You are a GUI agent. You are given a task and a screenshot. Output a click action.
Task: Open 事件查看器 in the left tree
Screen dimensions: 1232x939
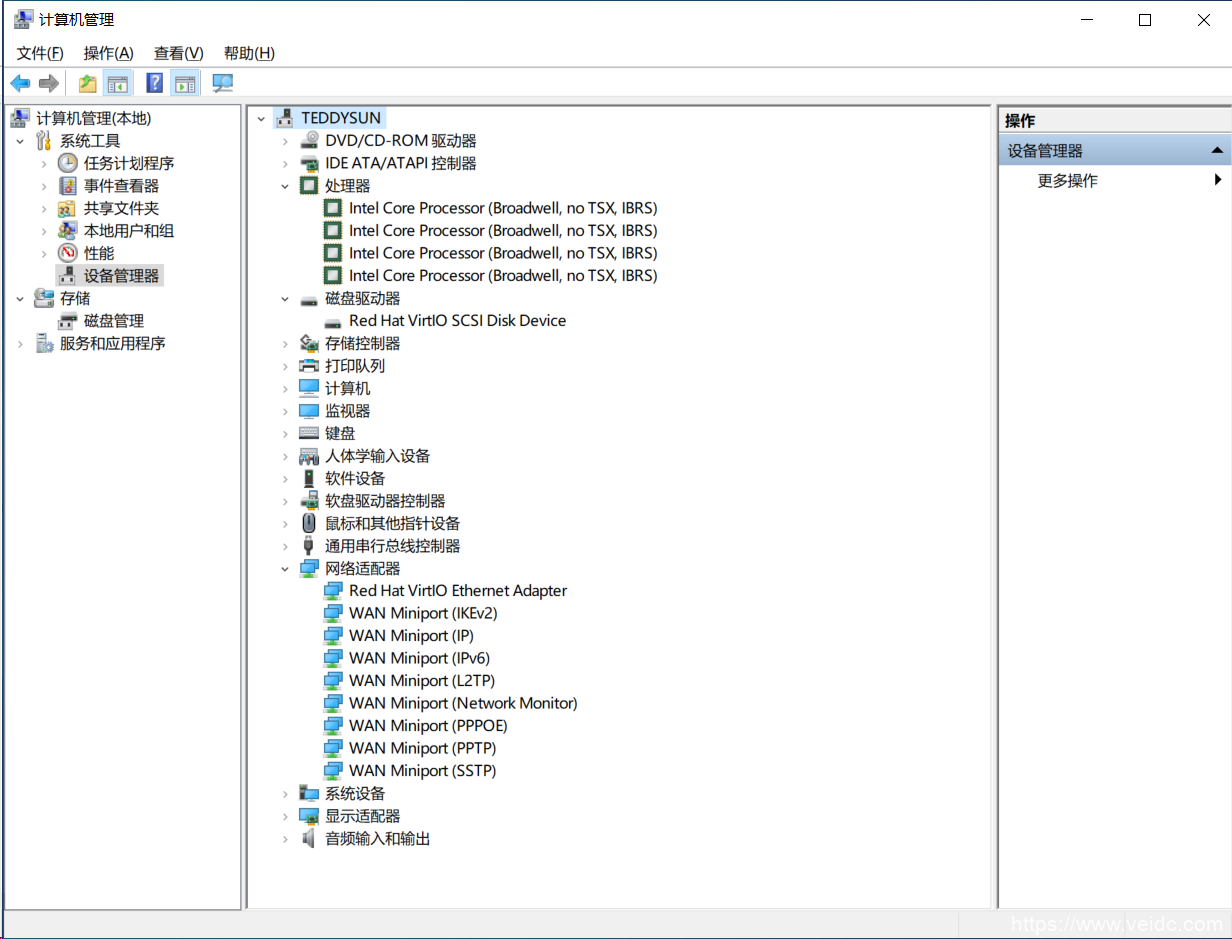click(121, 186)
